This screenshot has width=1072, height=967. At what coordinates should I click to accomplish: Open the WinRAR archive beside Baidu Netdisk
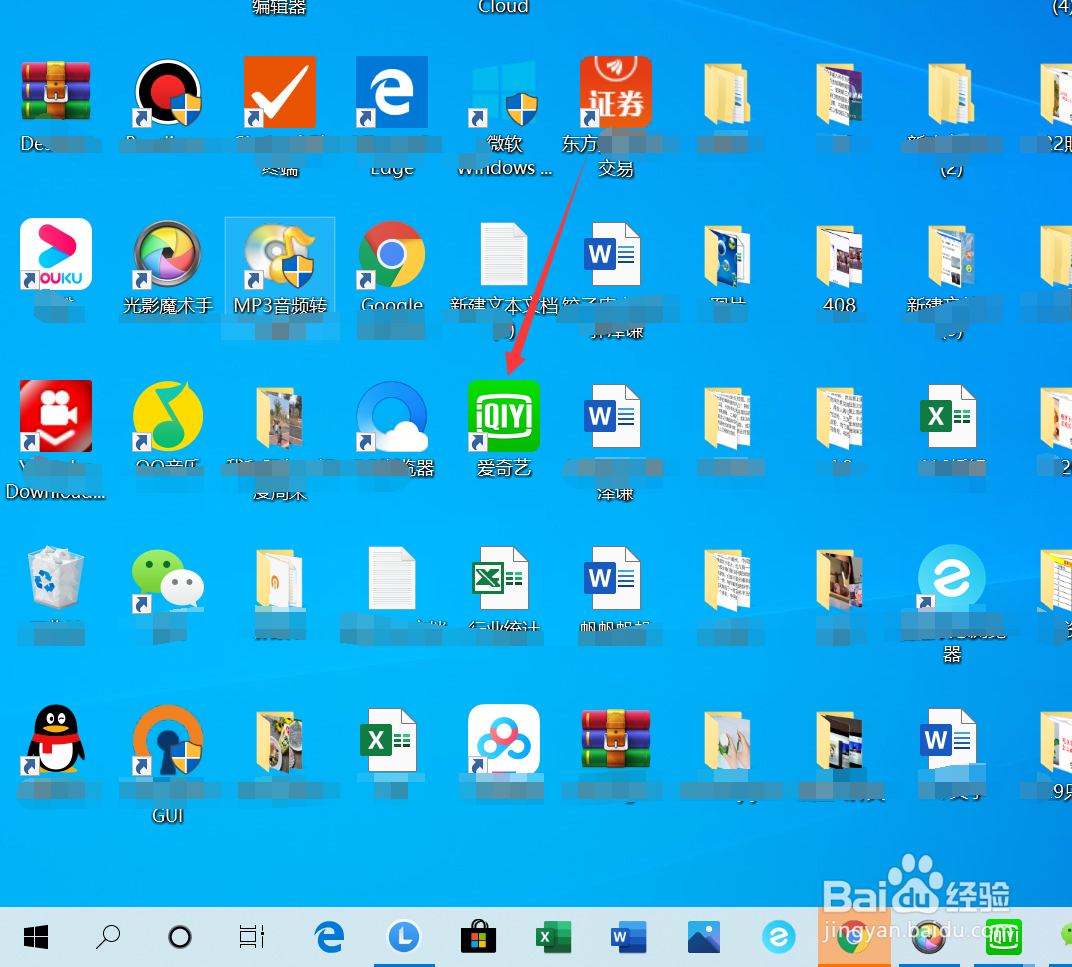coord(615,739)
